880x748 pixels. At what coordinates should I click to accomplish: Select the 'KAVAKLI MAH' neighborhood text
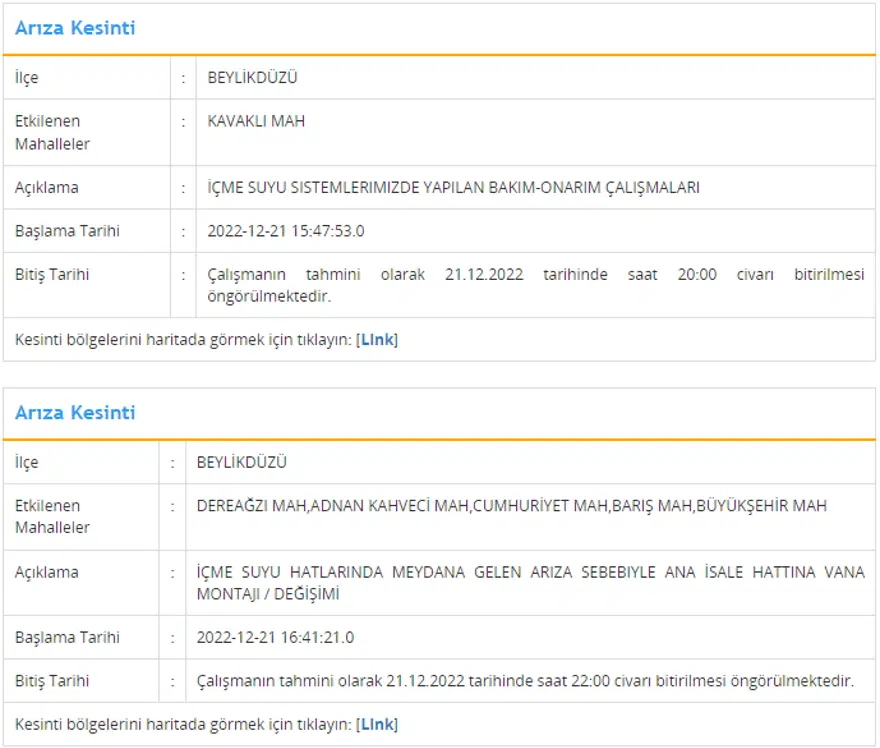(256, 121)
